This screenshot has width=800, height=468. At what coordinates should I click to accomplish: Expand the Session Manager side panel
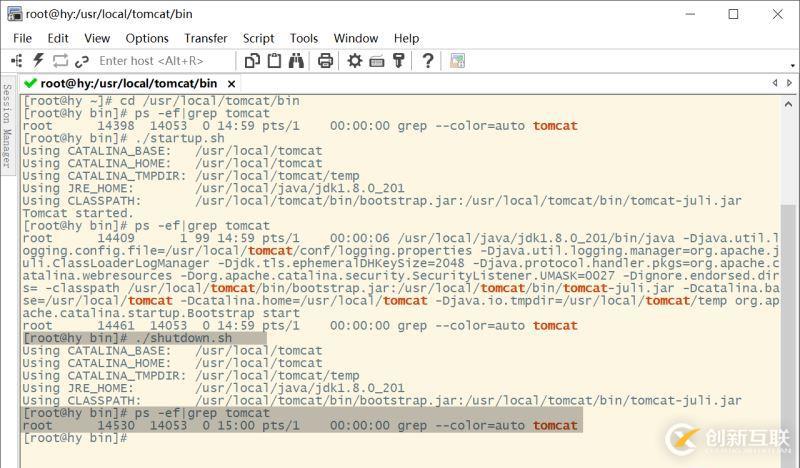point(7,127)
